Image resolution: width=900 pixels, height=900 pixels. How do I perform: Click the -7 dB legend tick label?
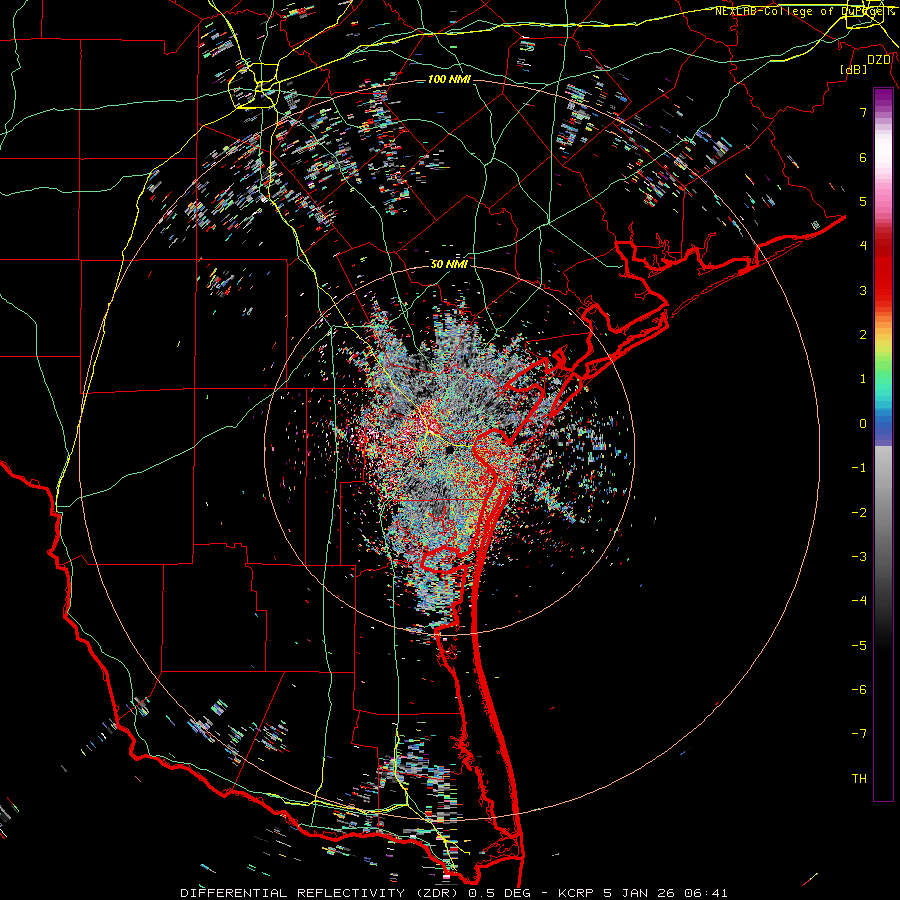859,734
